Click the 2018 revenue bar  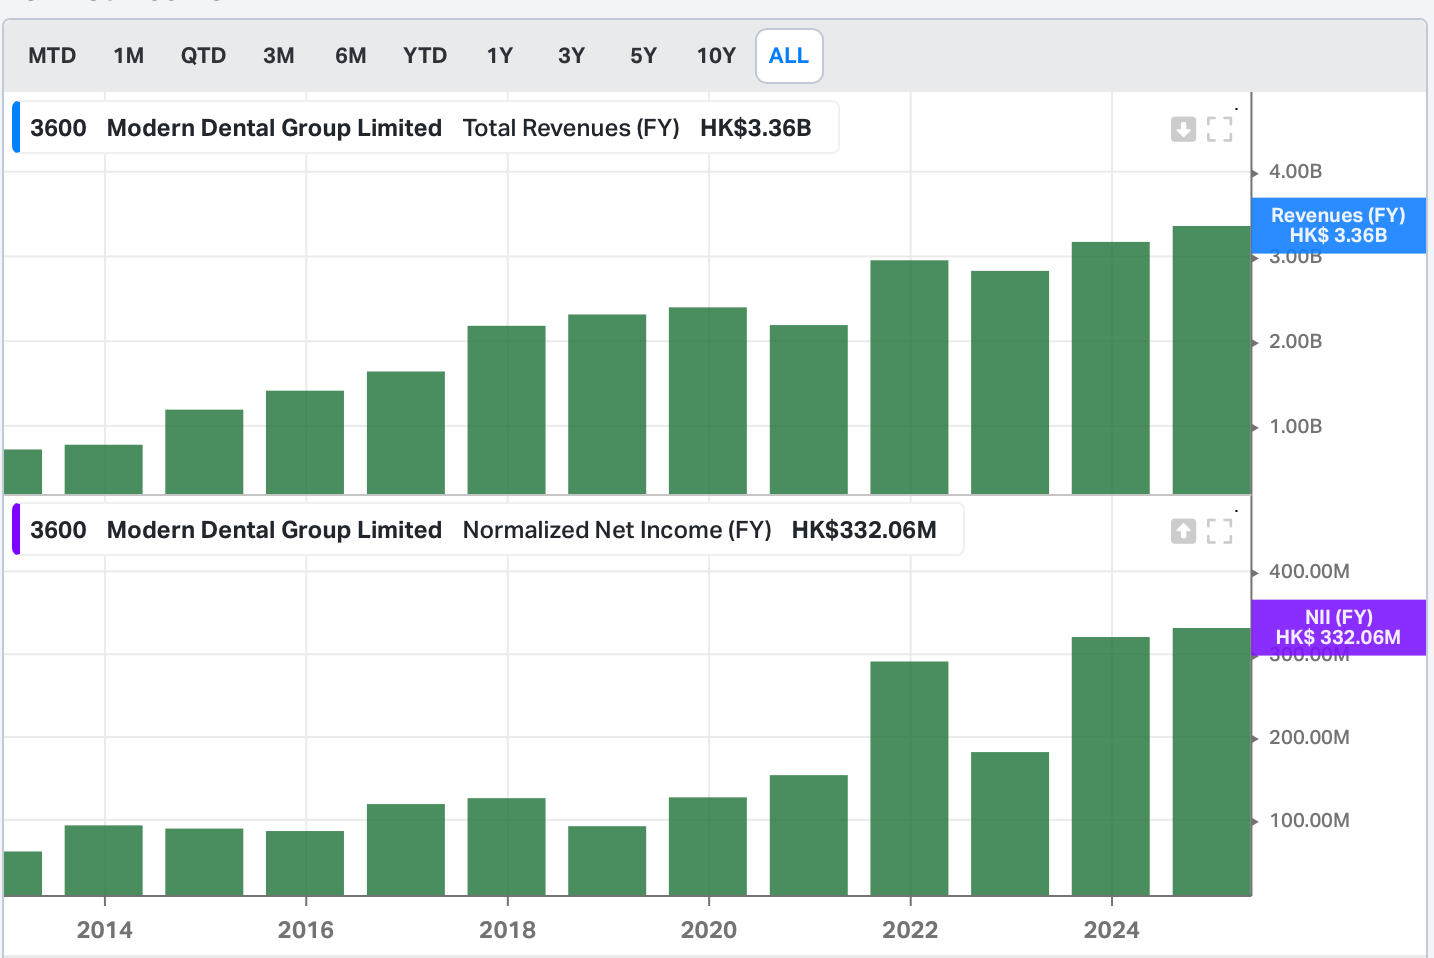coord(506,410)
